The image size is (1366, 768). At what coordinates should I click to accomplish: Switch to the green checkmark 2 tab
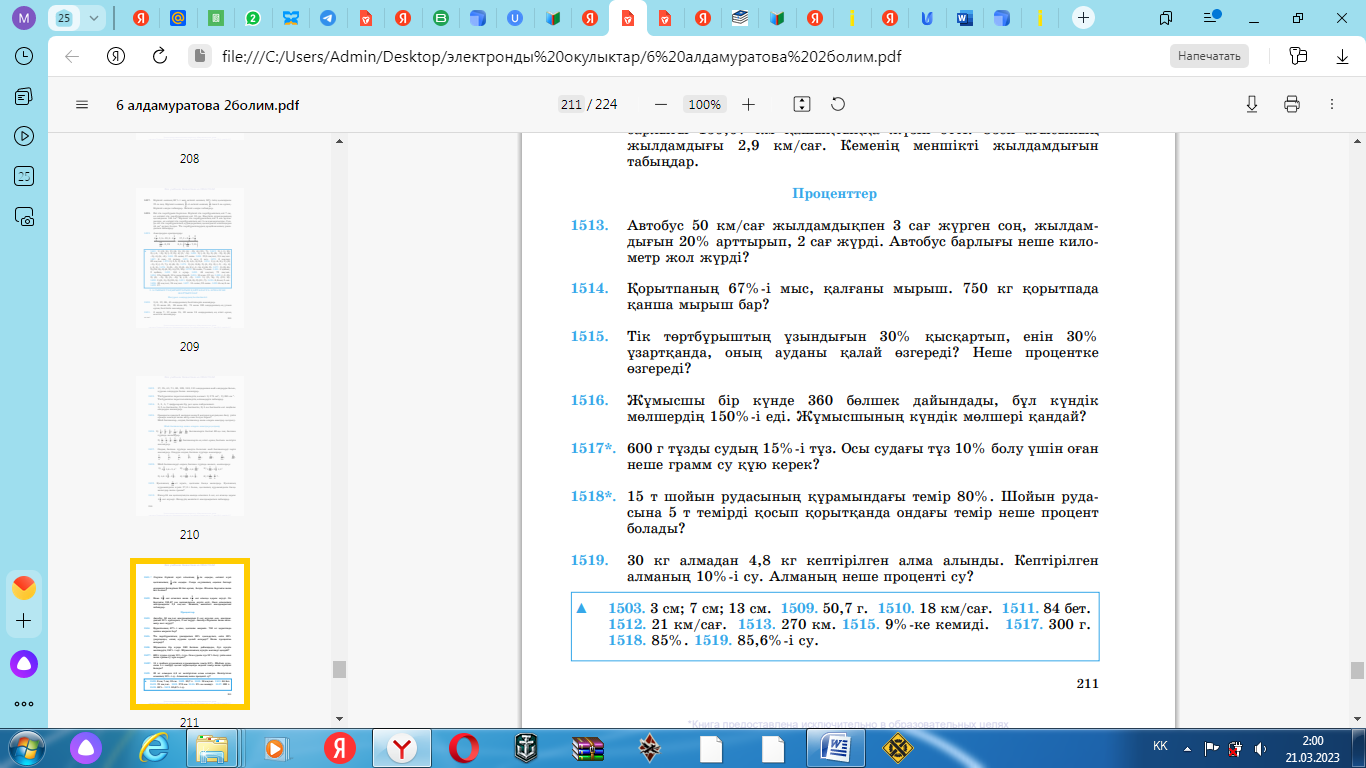253,18
